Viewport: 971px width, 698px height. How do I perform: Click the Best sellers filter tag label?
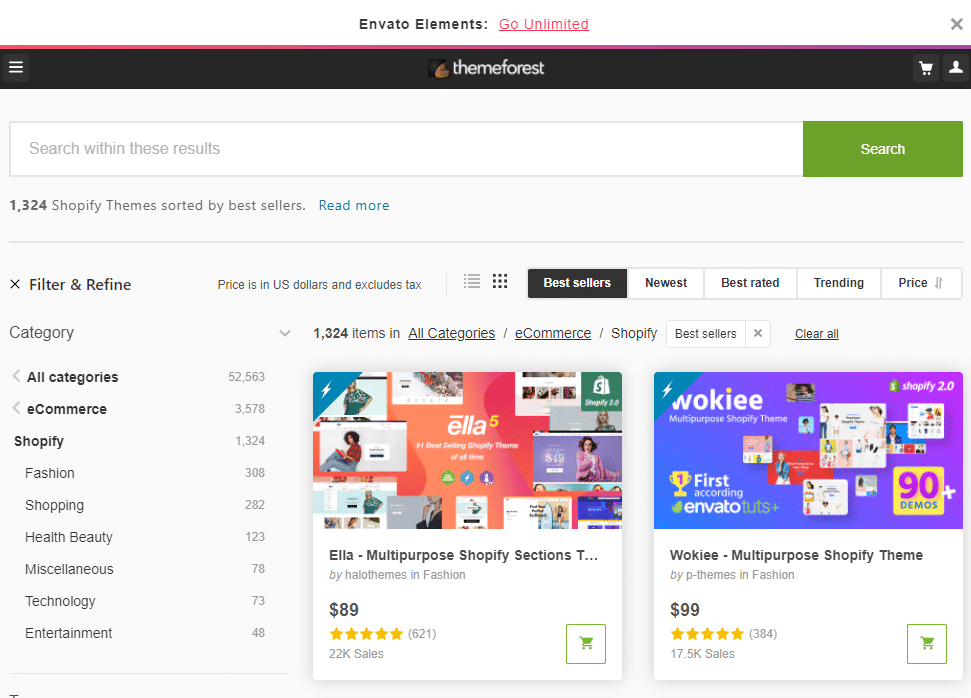click(705, 334)
